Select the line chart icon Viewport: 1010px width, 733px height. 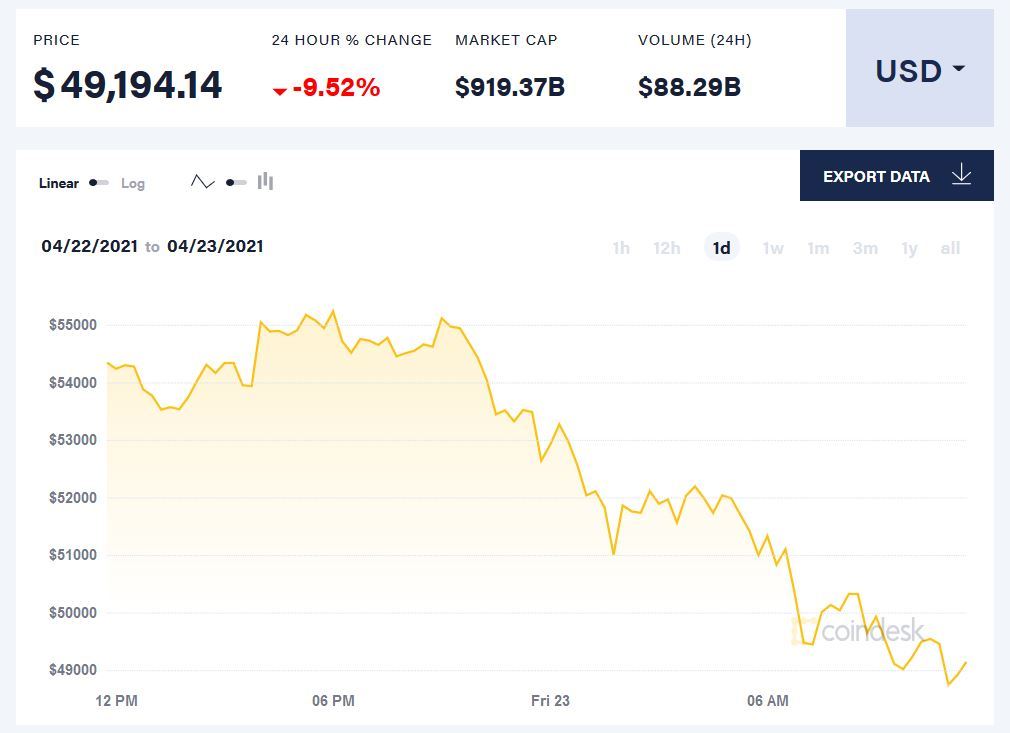tap(203, 182)
